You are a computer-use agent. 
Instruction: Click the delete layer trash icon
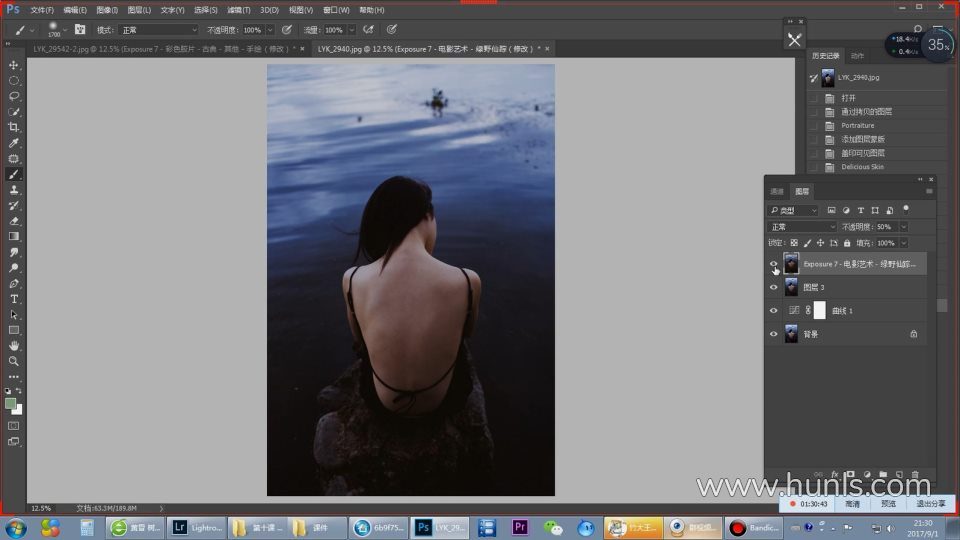[915, 474]
